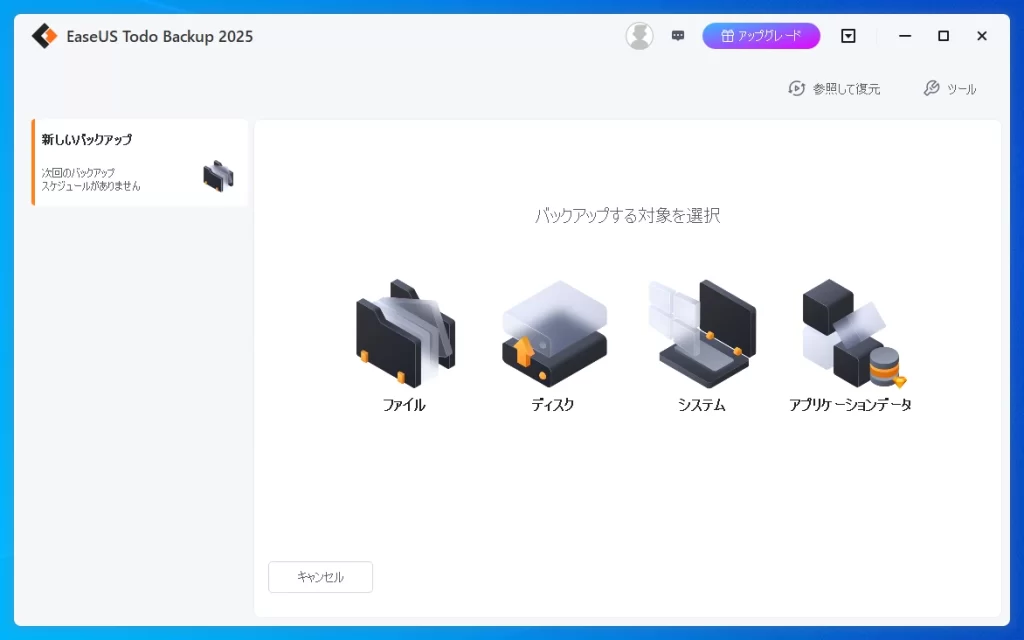The image size is (1024, 640).
Task: Click the feedback message icon
Action: (x=678, y=36)
